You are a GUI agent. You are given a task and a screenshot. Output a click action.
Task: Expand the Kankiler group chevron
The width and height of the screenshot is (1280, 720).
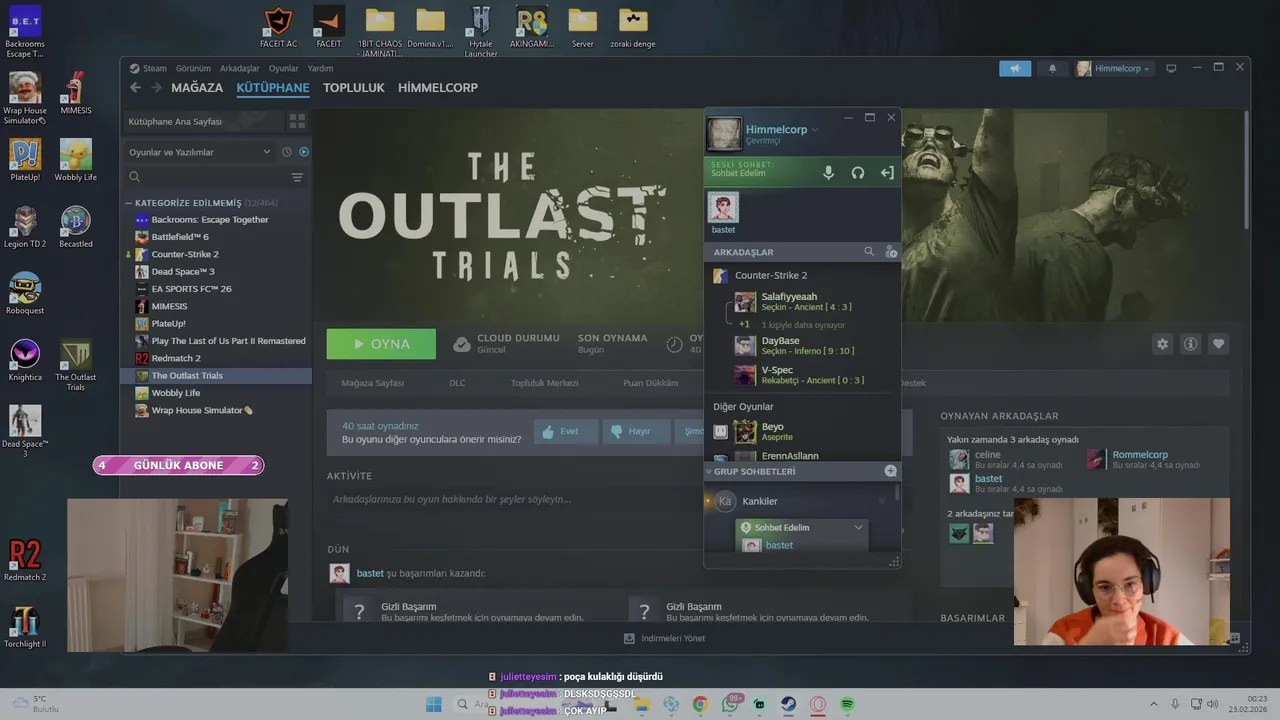pyautogui.click(x=882, y=501)
